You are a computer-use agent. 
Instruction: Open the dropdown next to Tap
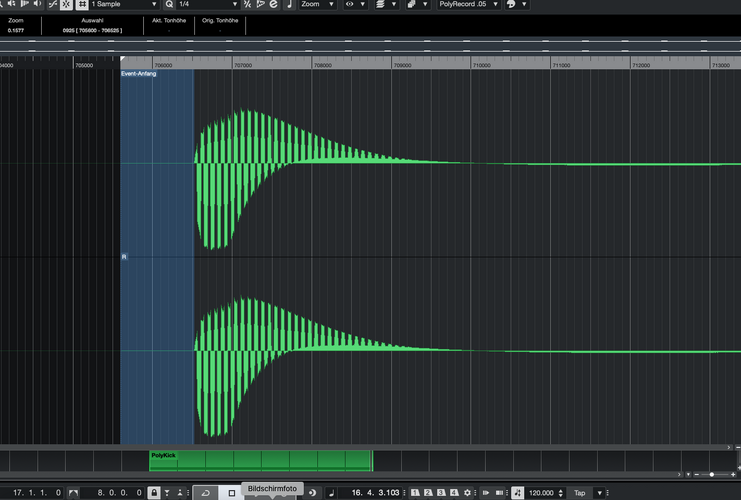(x=599, y=493)
